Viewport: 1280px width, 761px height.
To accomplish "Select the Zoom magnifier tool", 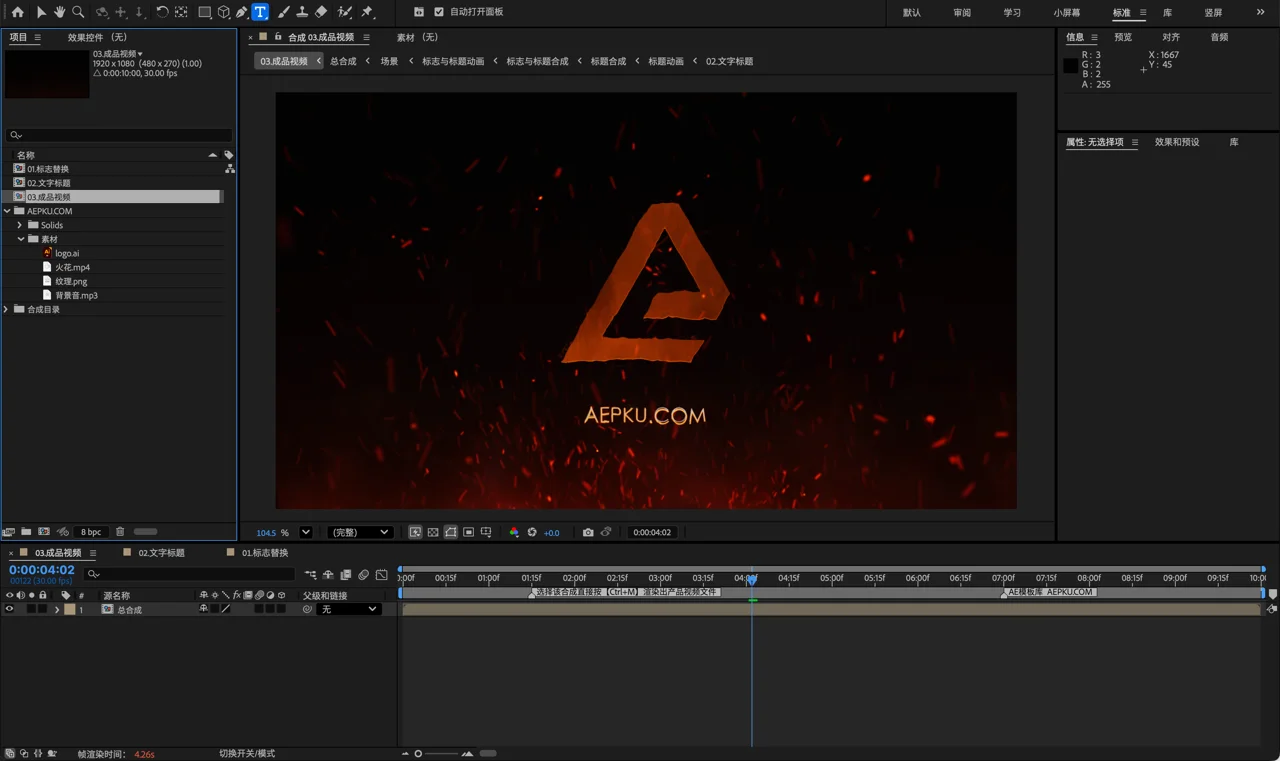I will [x=78, y=12].
